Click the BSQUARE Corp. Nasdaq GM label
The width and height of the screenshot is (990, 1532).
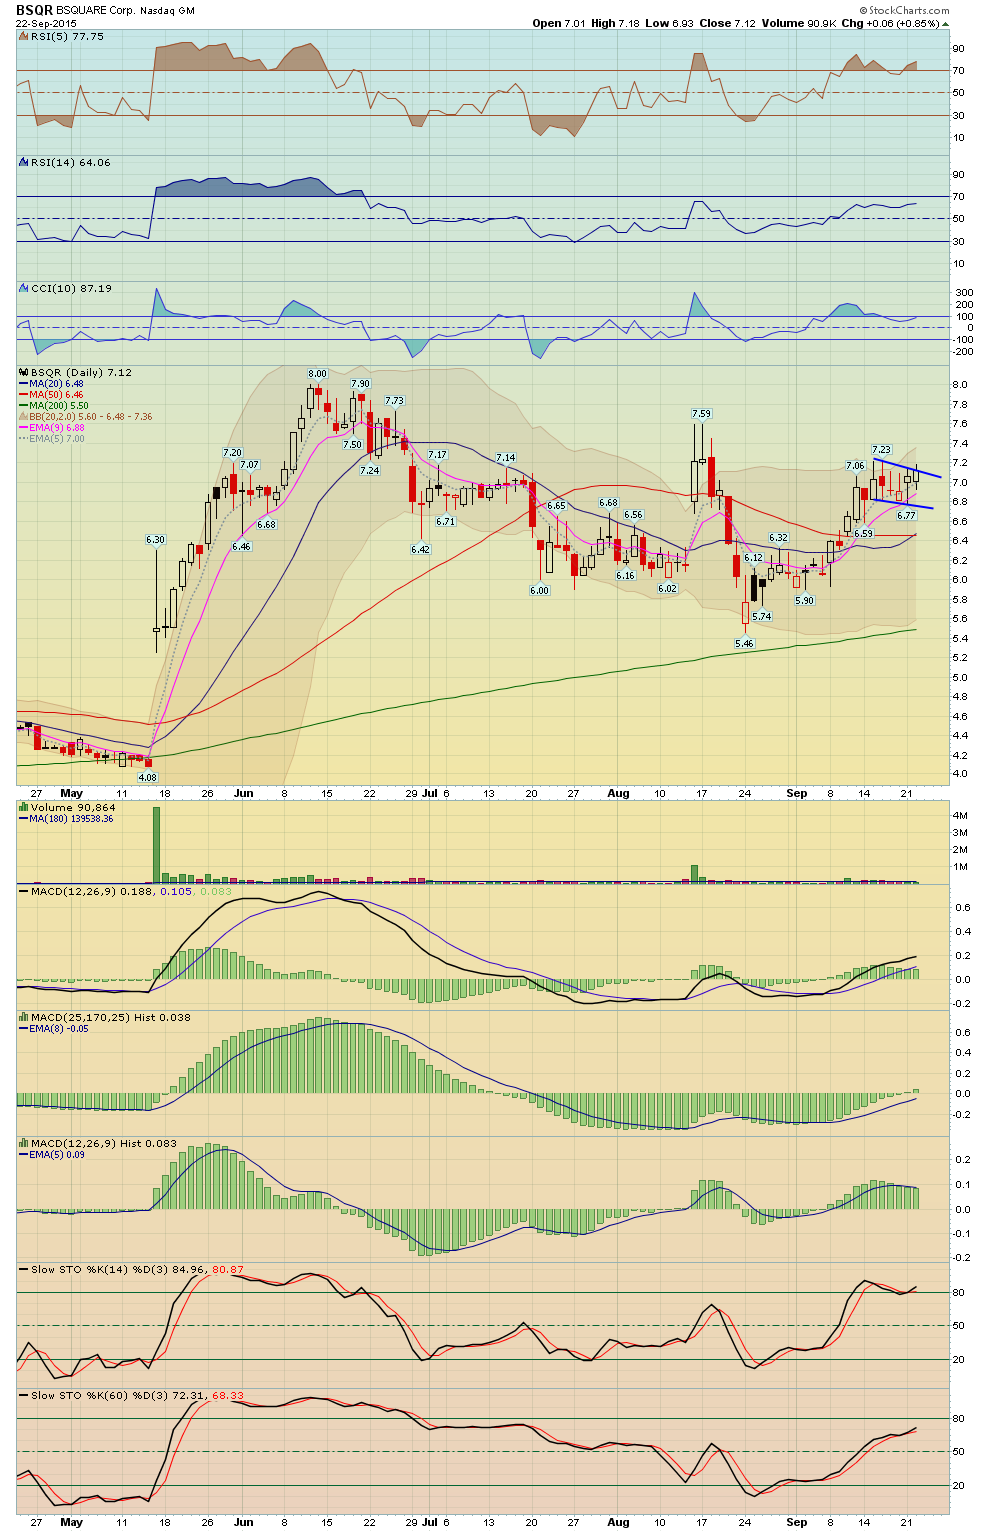coord(126,11)
